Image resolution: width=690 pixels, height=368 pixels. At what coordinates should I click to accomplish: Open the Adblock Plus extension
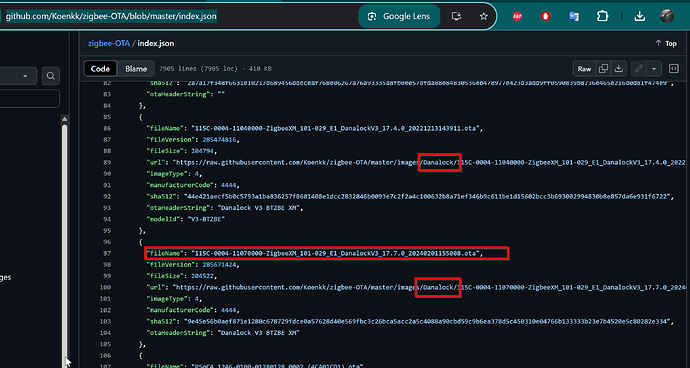[x=517, y=16]
